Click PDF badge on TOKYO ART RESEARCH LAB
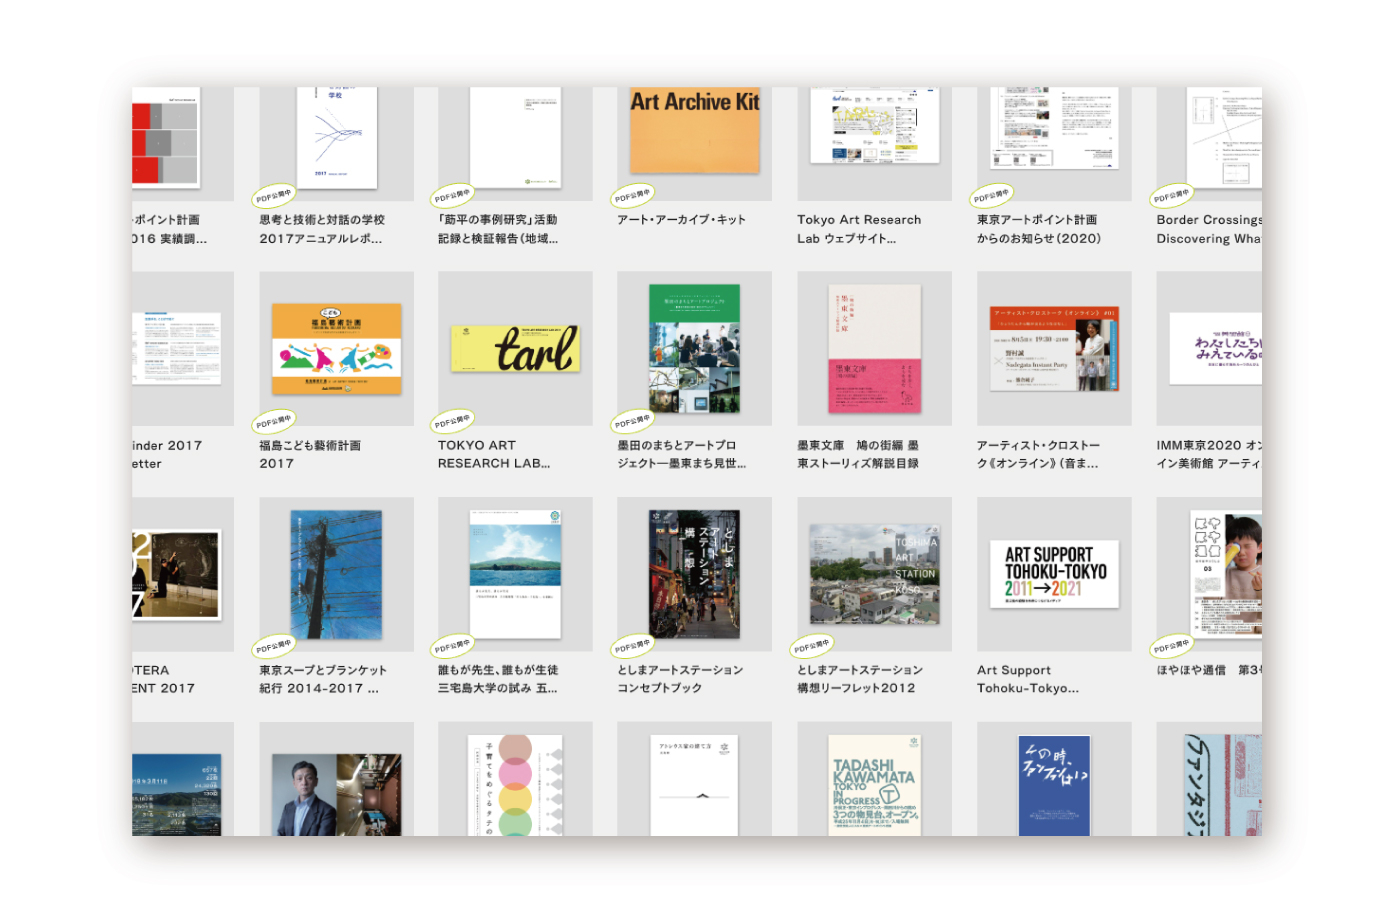1395x924 pixels. pyautogui.click(x=452, y=421)
